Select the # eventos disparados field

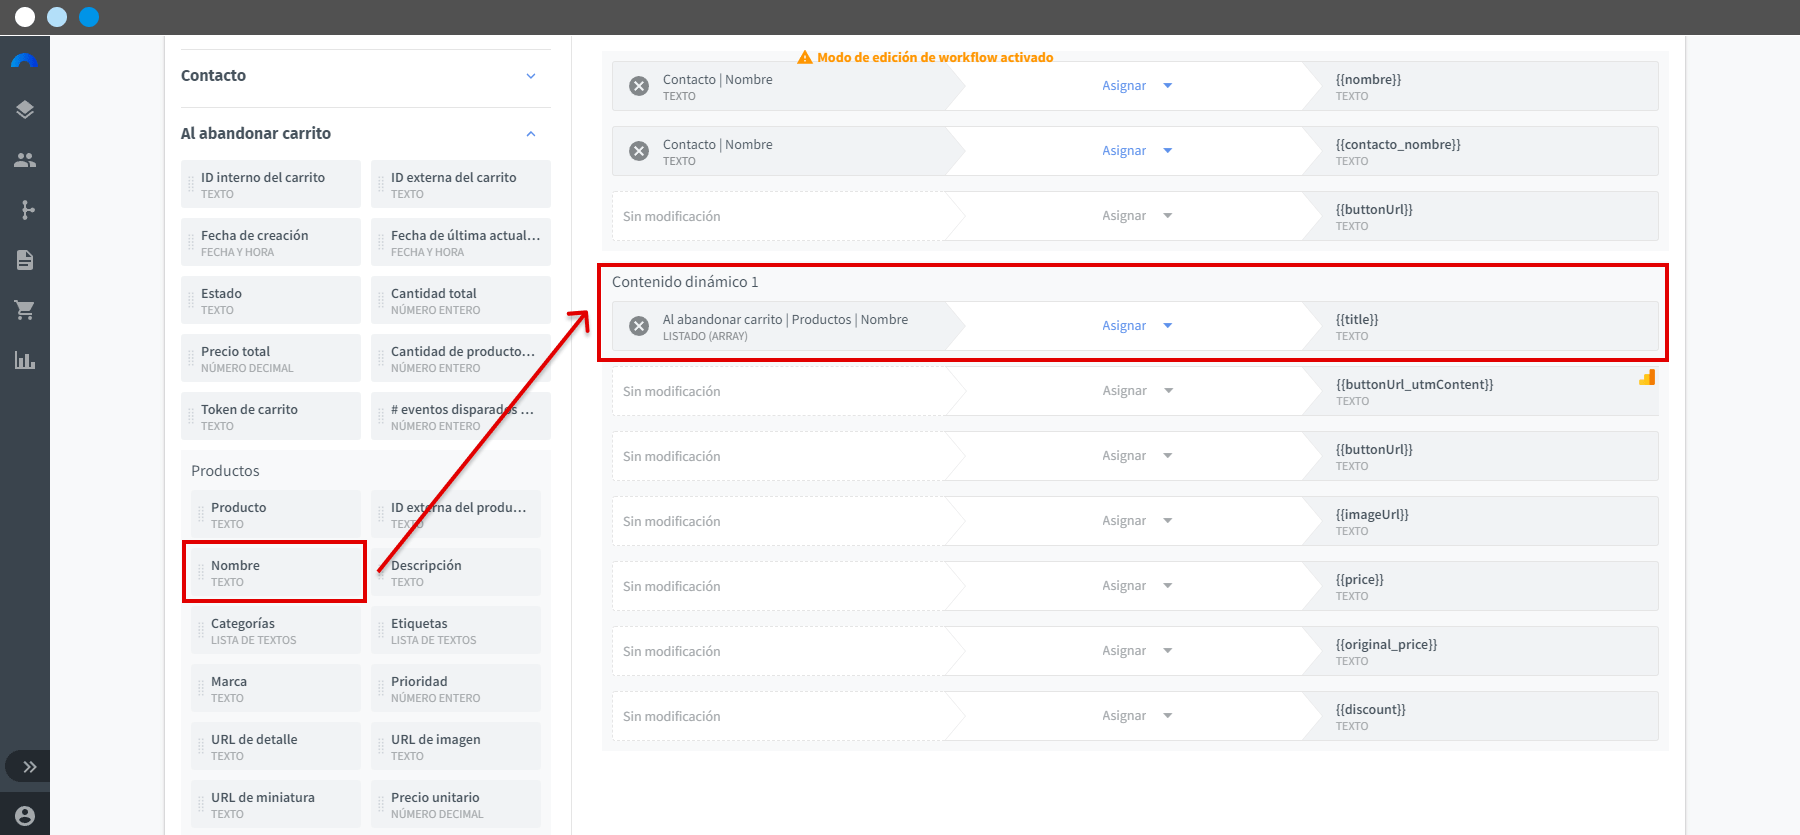point(461,416)
